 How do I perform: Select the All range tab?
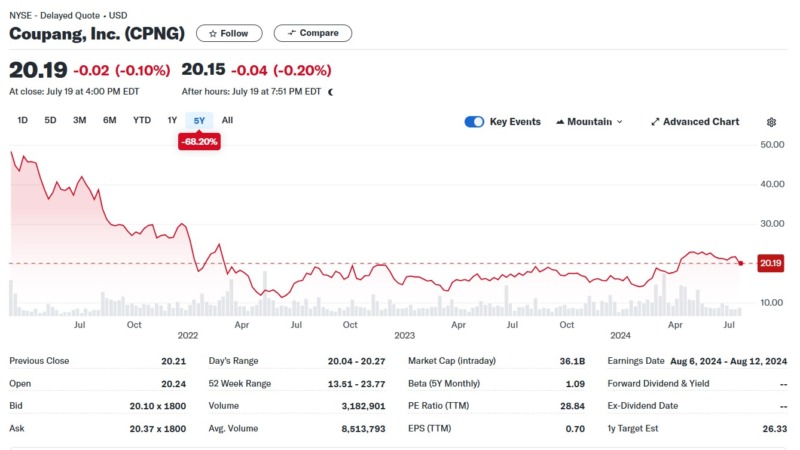pyautogui.click(x=227, y=120)
